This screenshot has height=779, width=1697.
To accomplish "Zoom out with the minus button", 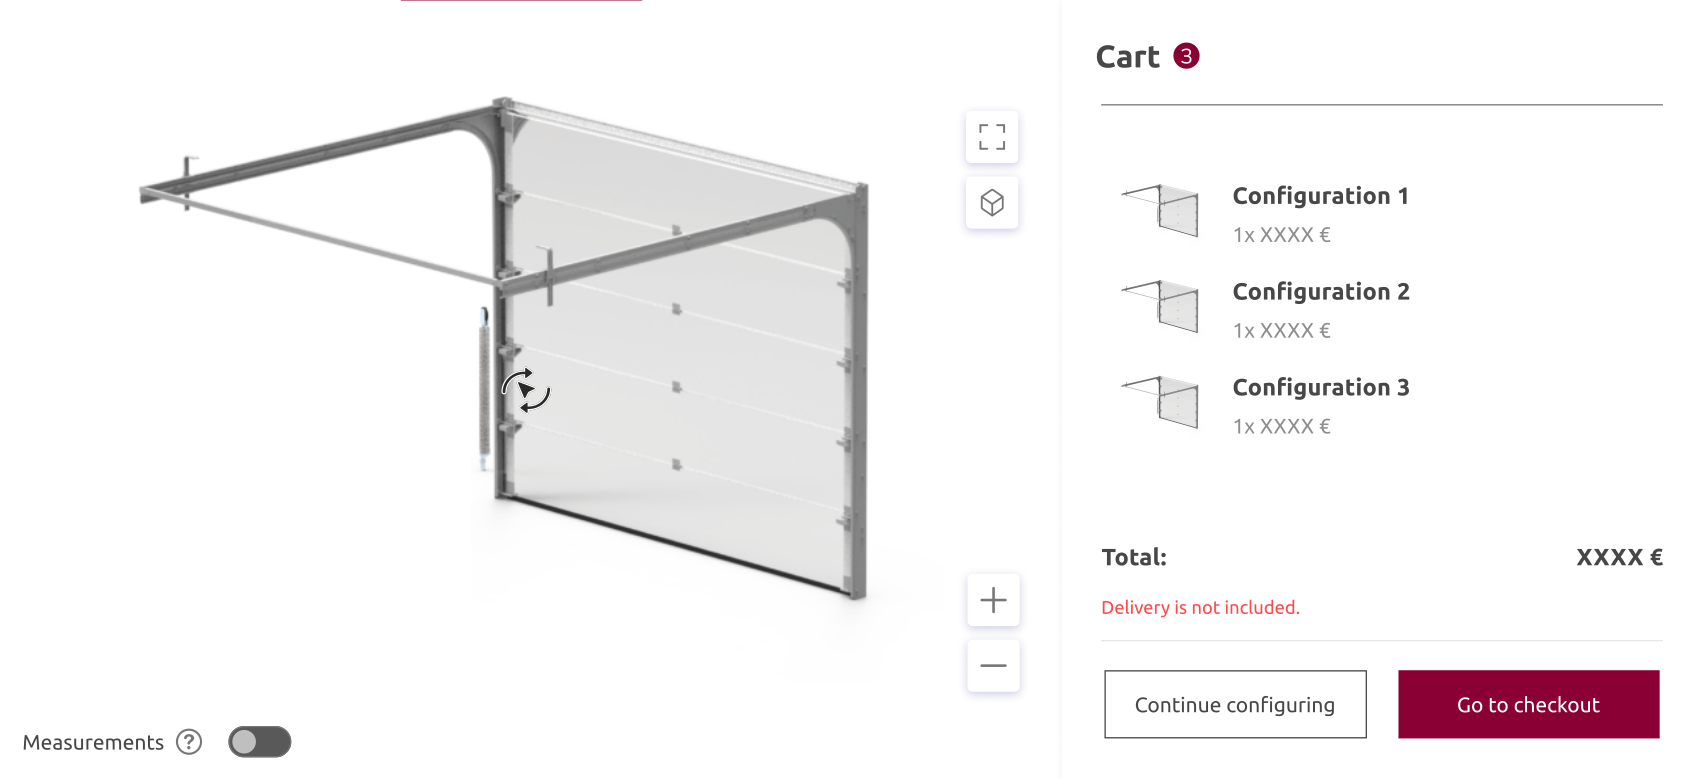I will tap(993, 666).
